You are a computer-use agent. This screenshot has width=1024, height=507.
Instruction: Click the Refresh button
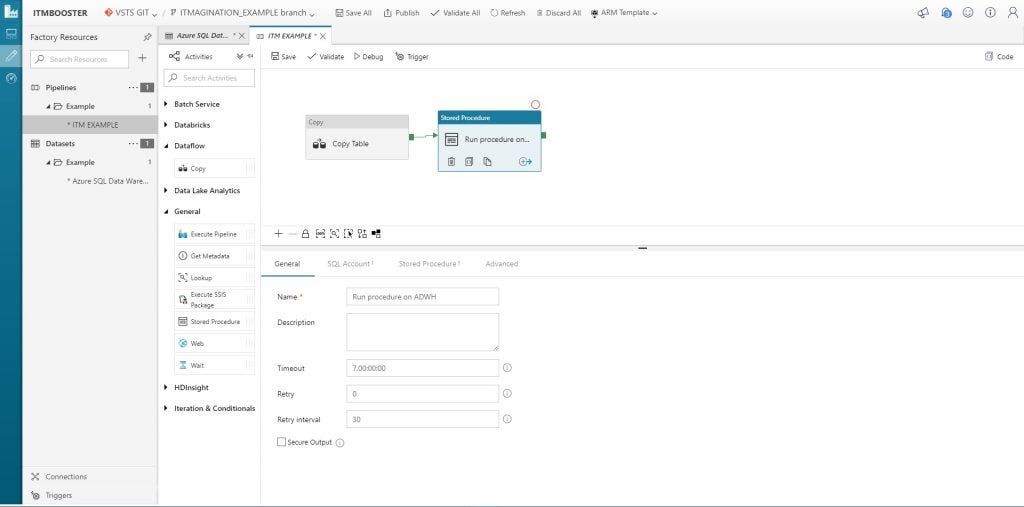click(507, 13)
